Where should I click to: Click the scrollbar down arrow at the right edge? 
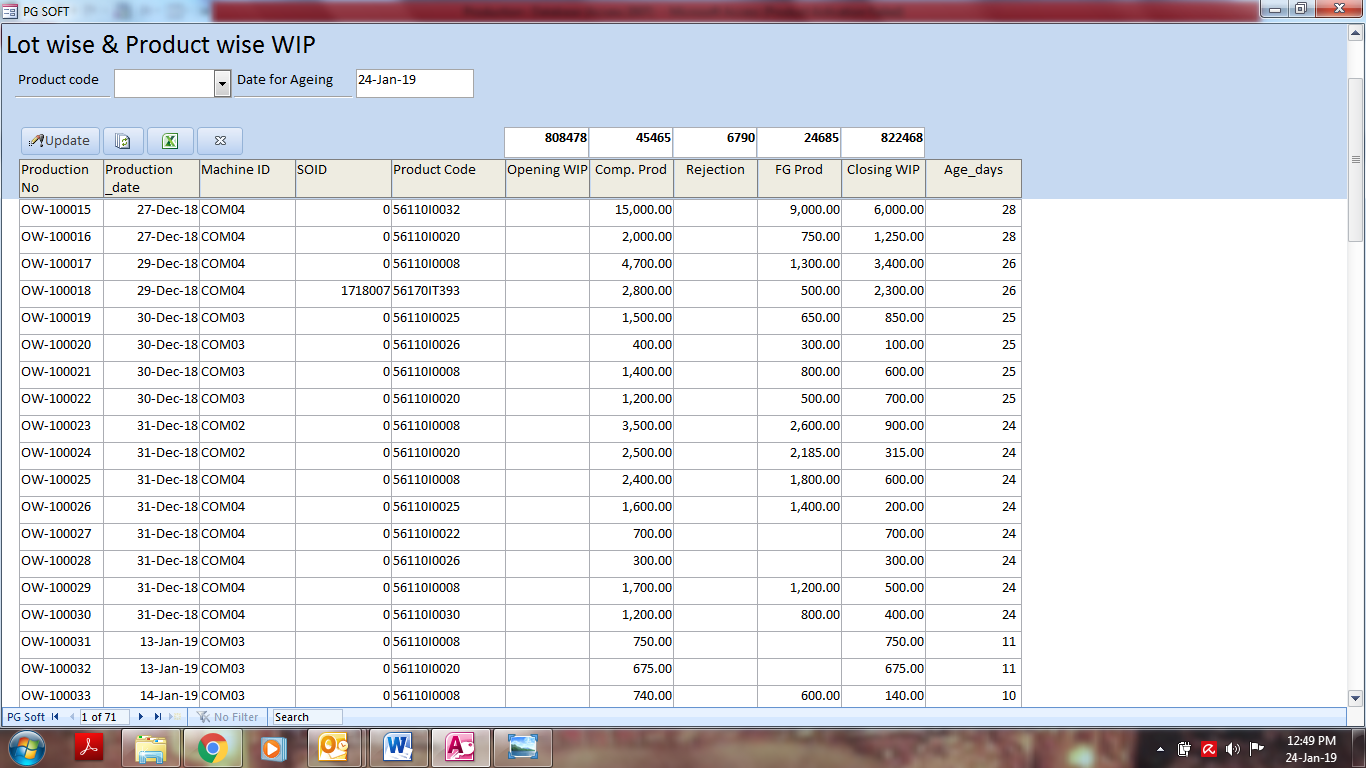1356,698
